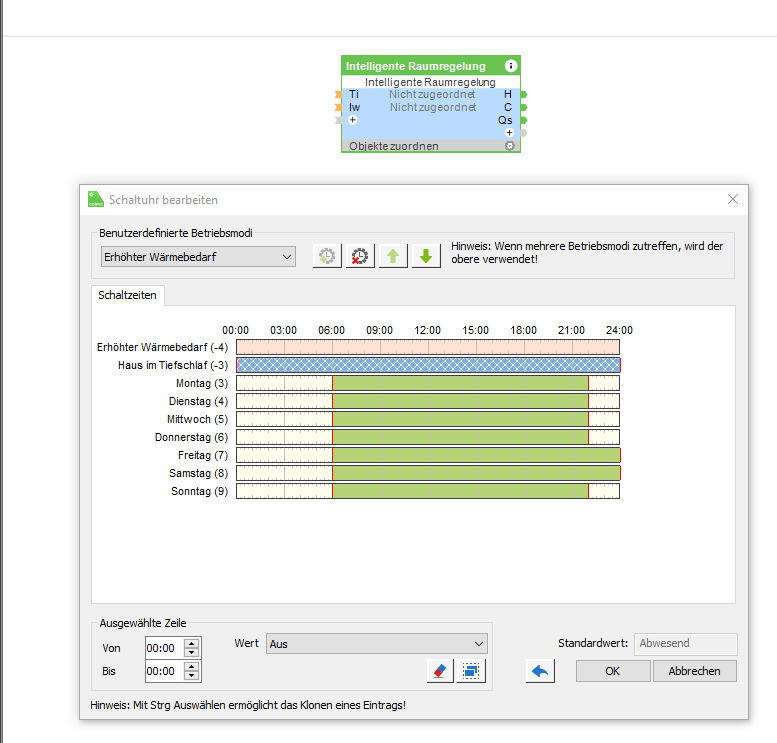
Task: Close the Schaltuhr bearbeiten dialog
Action: 733,199
